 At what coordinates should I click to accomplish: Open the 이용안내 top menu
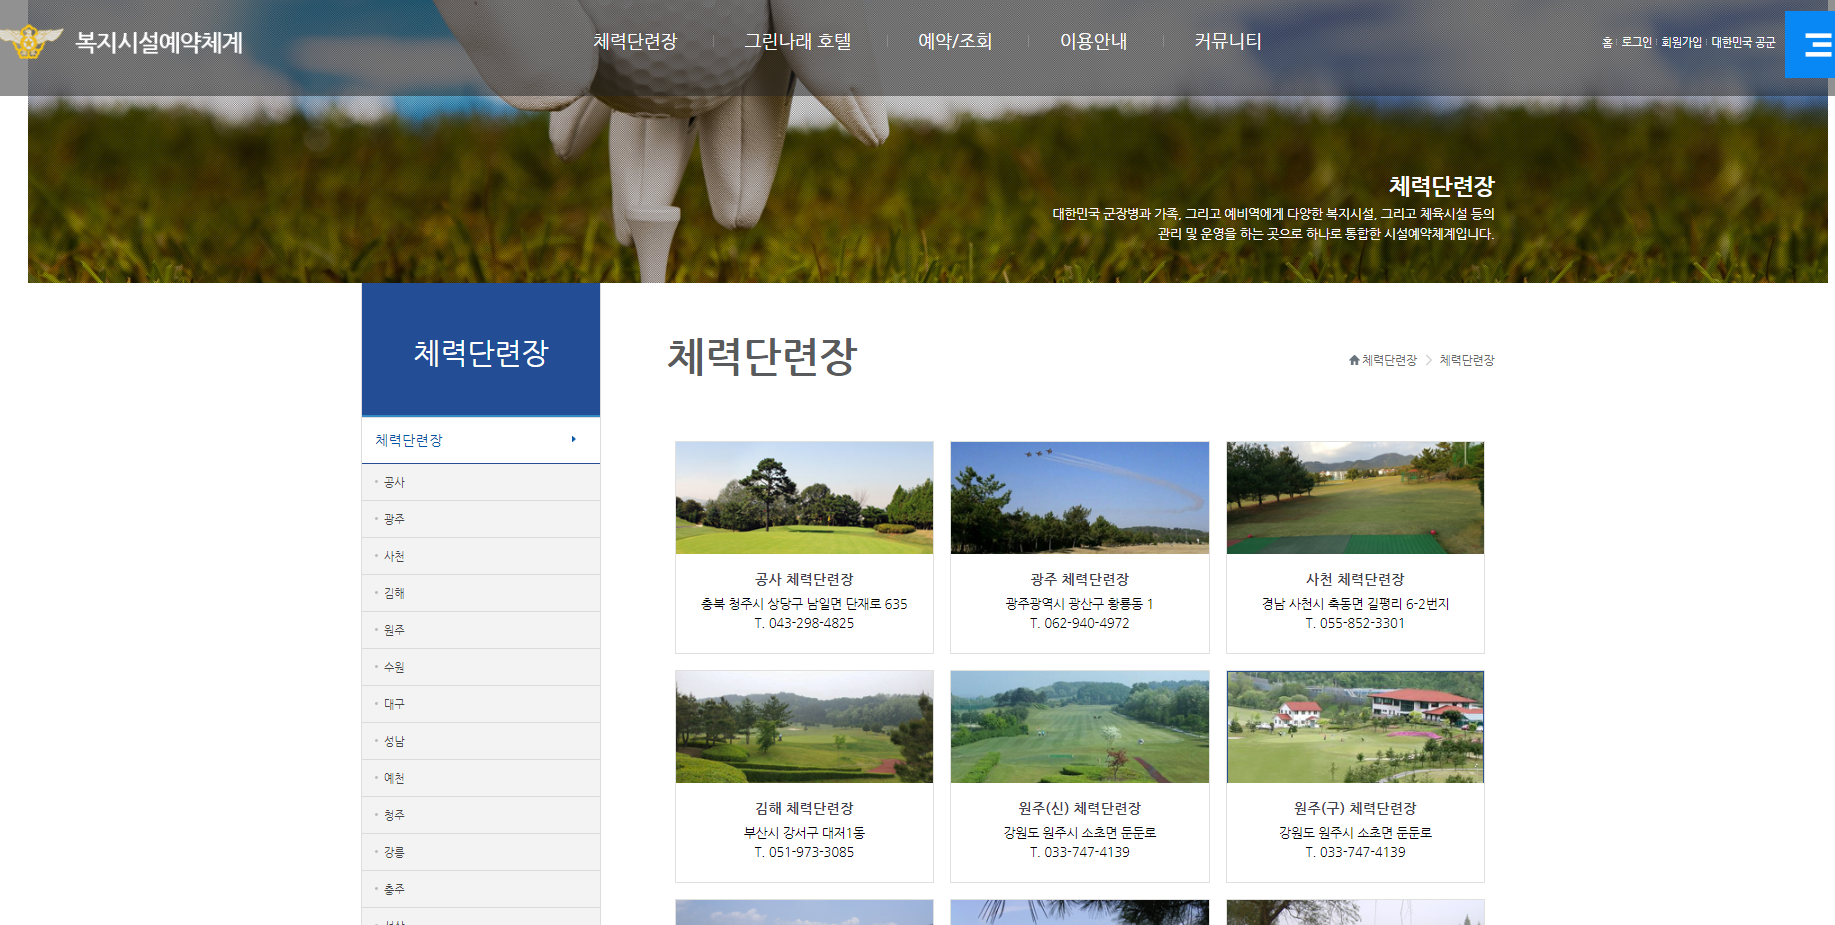coord(1094,41)
